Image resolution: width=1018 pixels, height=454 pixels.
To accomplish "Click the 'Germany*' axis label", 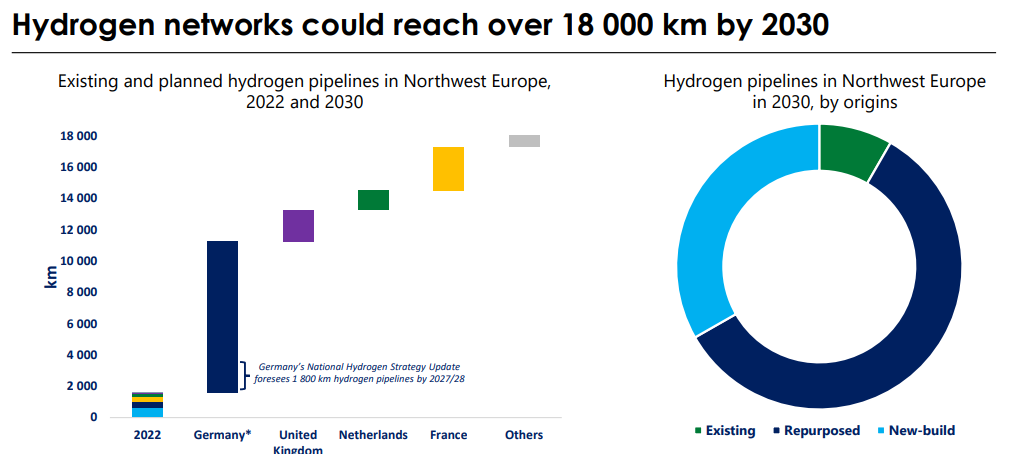I will [x=223, y=435].
